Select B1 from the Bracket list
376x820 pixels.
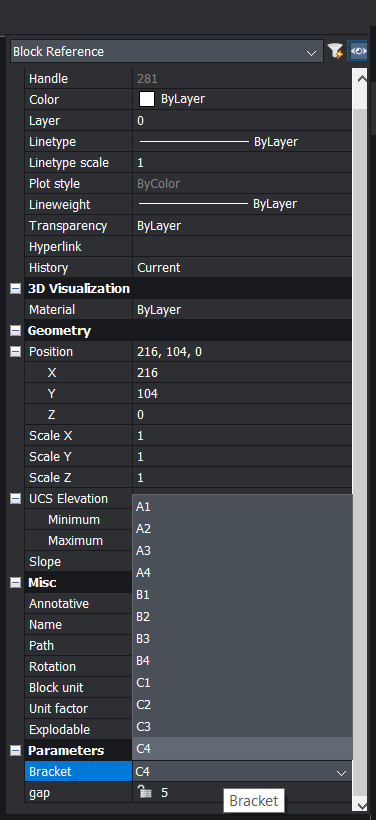242,595
